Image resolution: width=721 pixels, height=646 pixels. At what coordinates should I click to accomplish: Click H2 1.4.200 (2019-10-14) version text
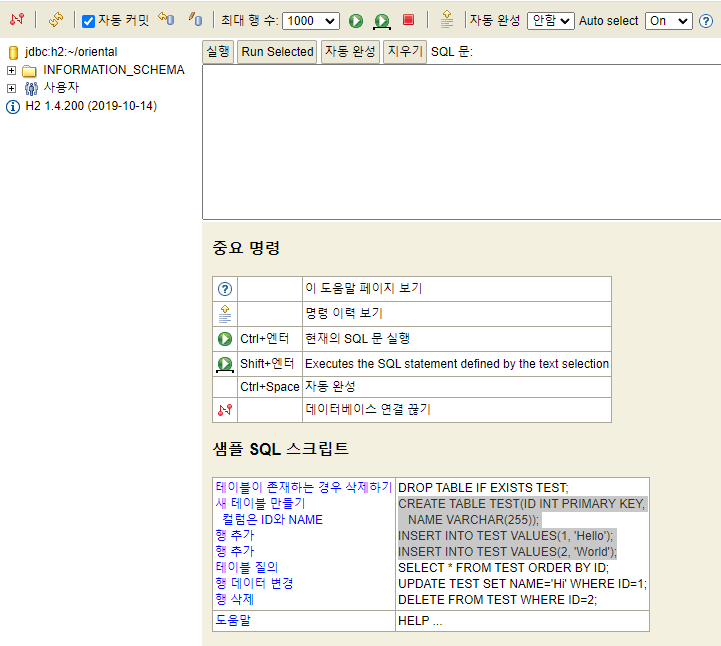click(x=91, y=106)
